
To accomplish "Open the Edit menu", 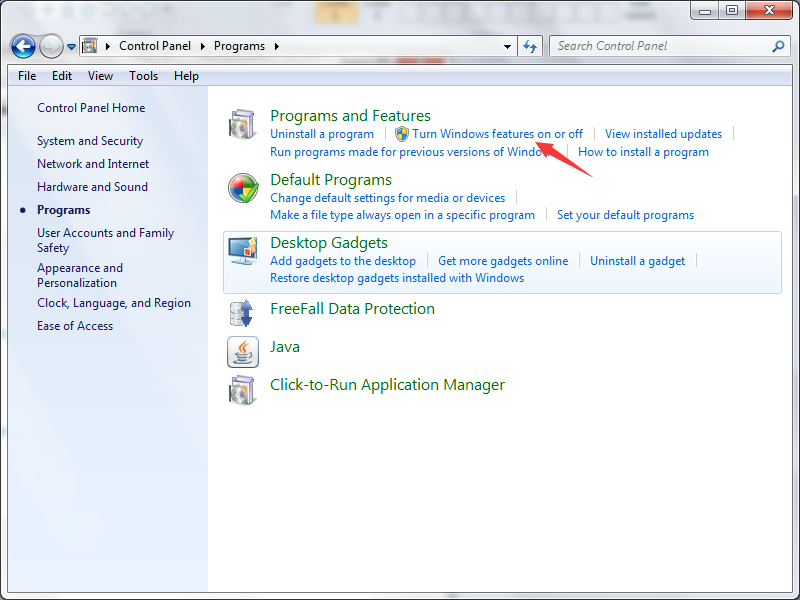I will (62, 76).
